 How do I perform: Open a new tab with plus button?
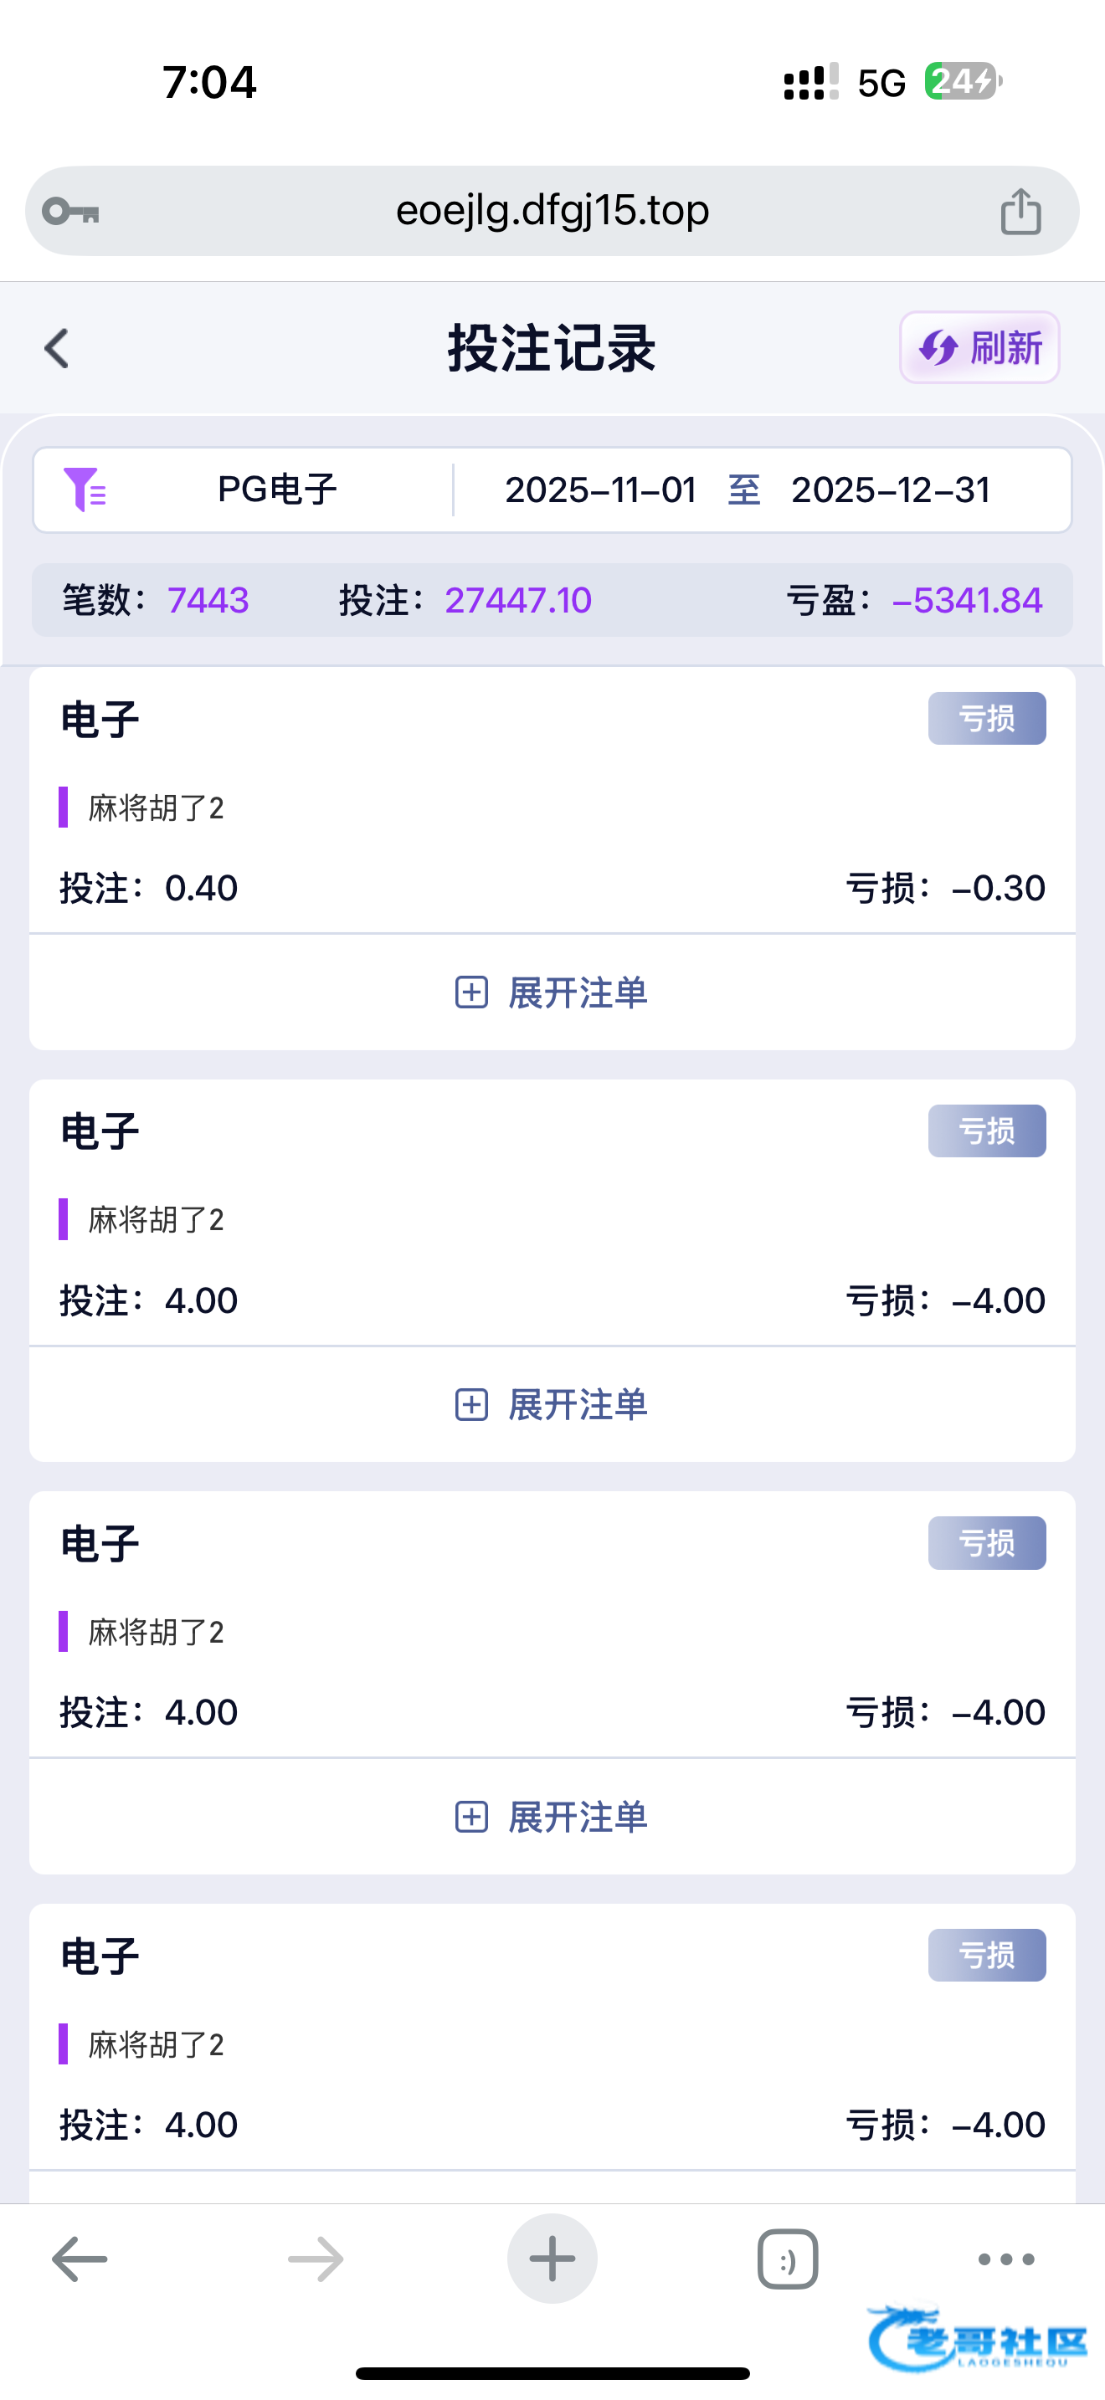click(552, 2259)
